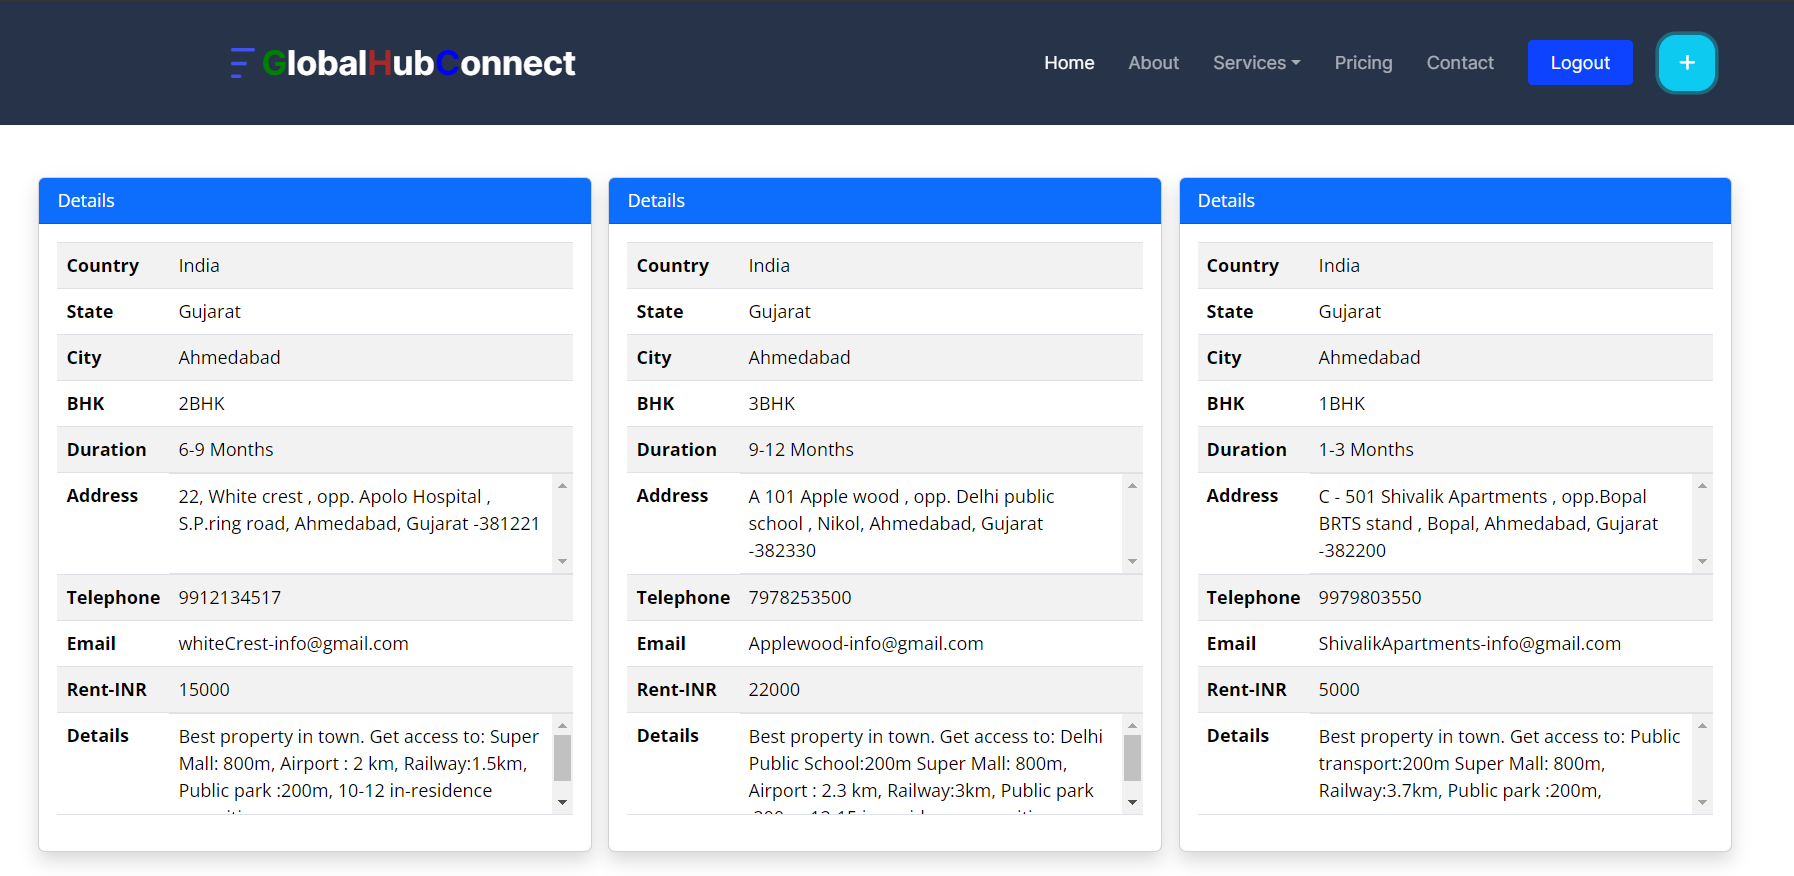Open the Home navigation item
The height and width of the screenshot is (876, 1794).
click(x=1069, y=63)
